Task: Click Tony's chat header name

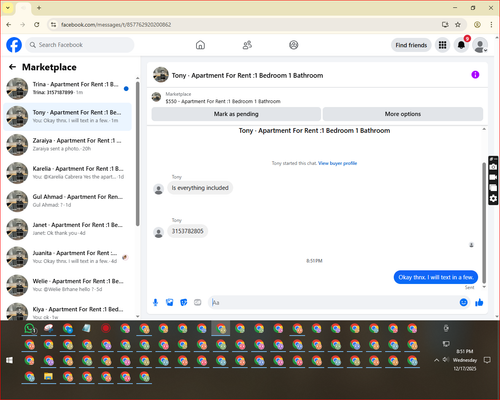Action: (247, 75)
